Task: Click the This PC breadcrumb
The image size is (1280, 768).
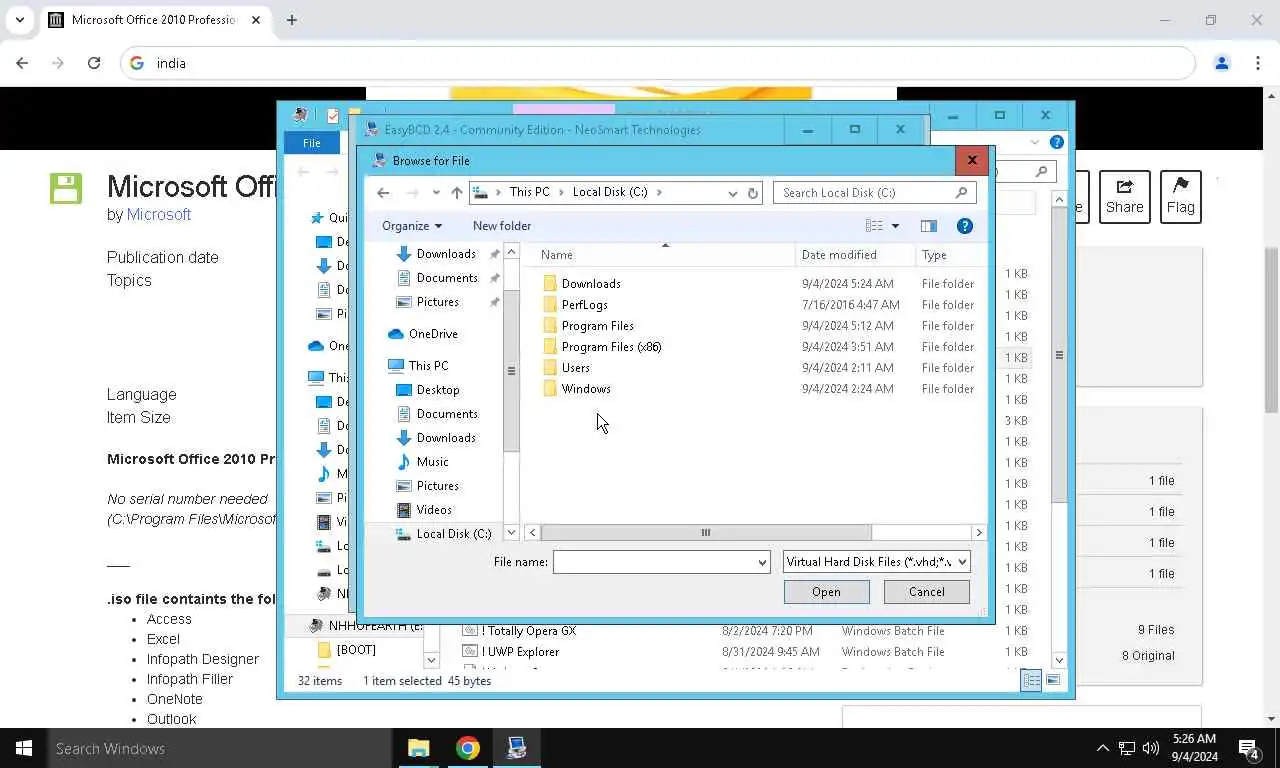Action: coord(529,193)
